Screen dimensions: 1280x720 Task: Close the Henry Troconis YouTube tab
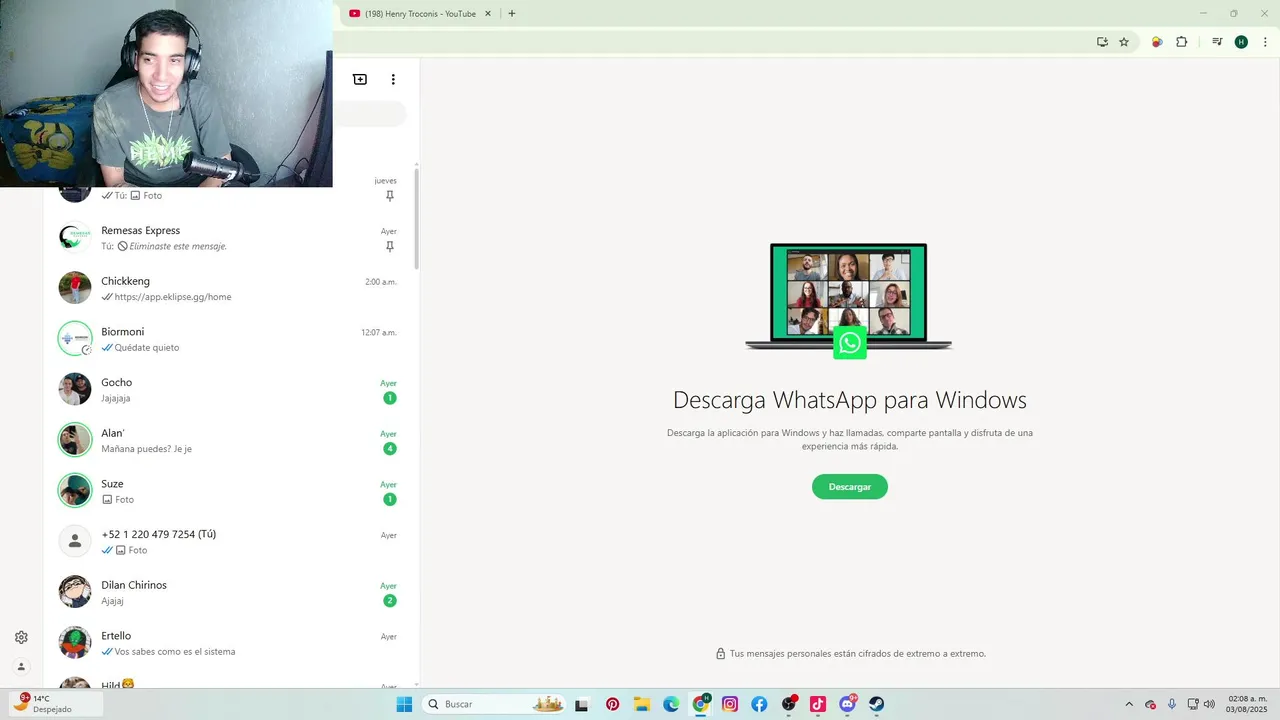click(x=488, y=14)
